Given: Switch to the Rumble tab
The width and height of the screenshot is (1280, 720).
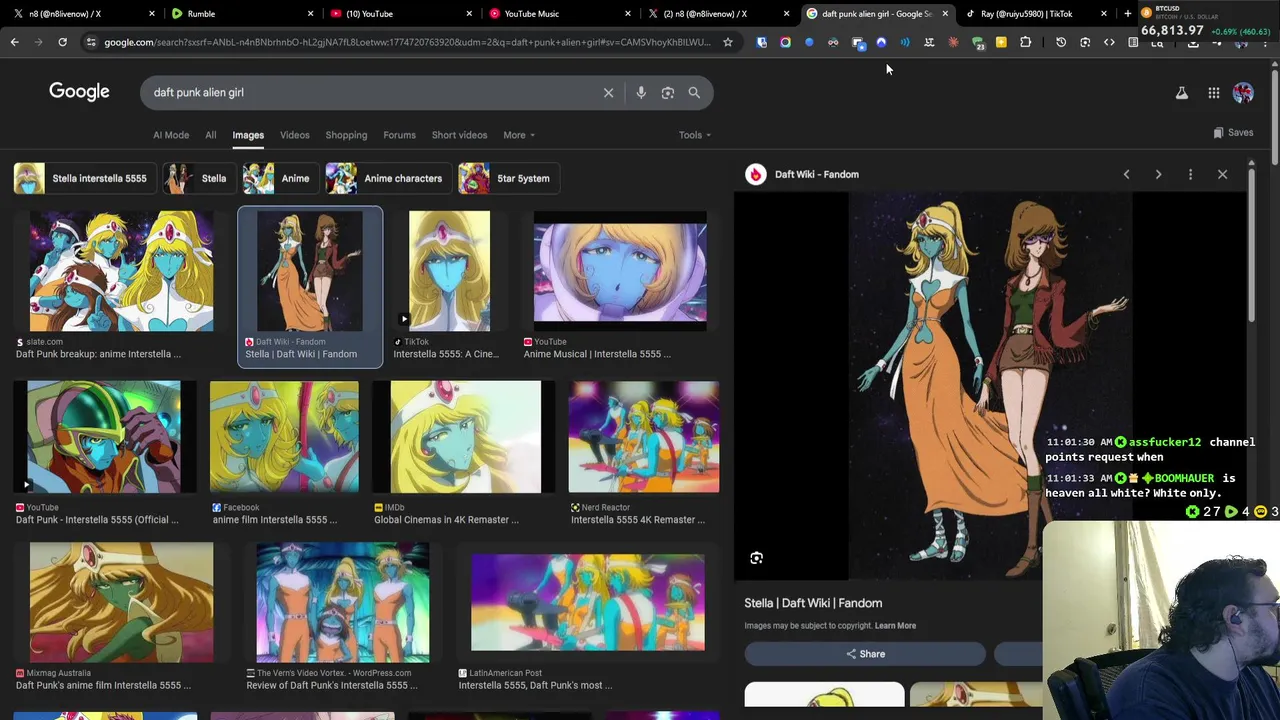Looking at the screenshot, I should pyautogui.click(x=240, y=14).
